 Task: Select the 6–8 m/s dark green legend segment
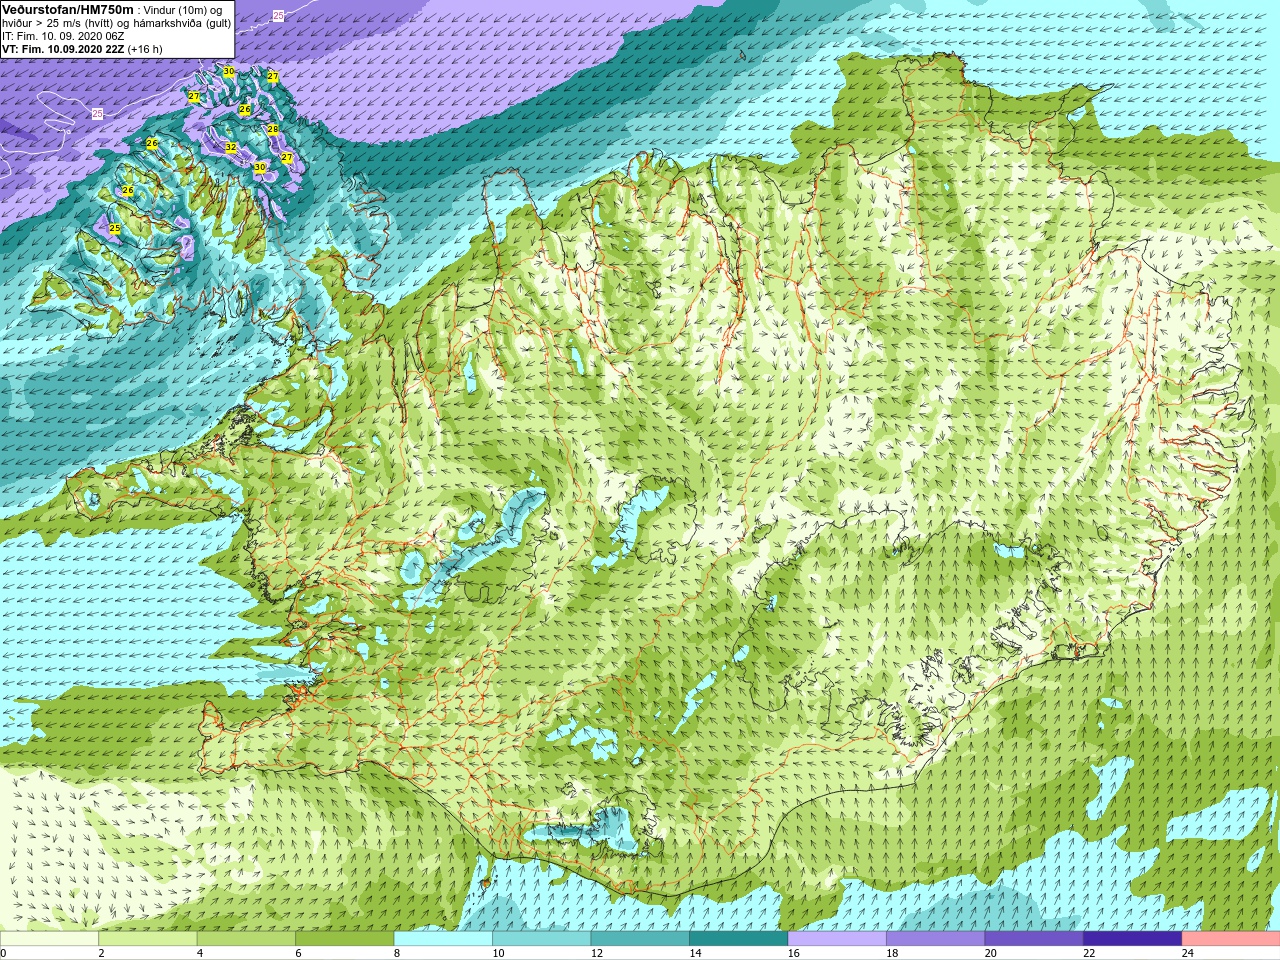point(345,939)
